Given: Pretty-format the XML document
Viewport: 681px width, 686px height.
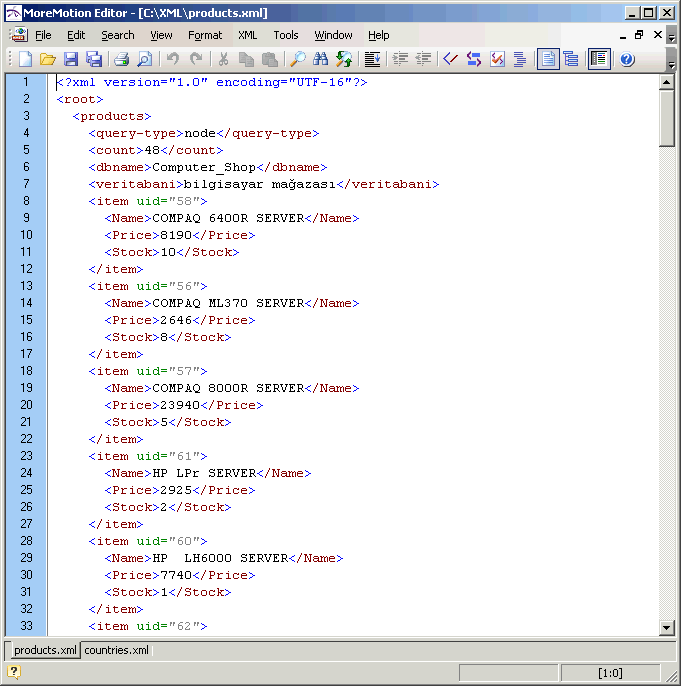Looking at the screenshot, I should (520, 59).
